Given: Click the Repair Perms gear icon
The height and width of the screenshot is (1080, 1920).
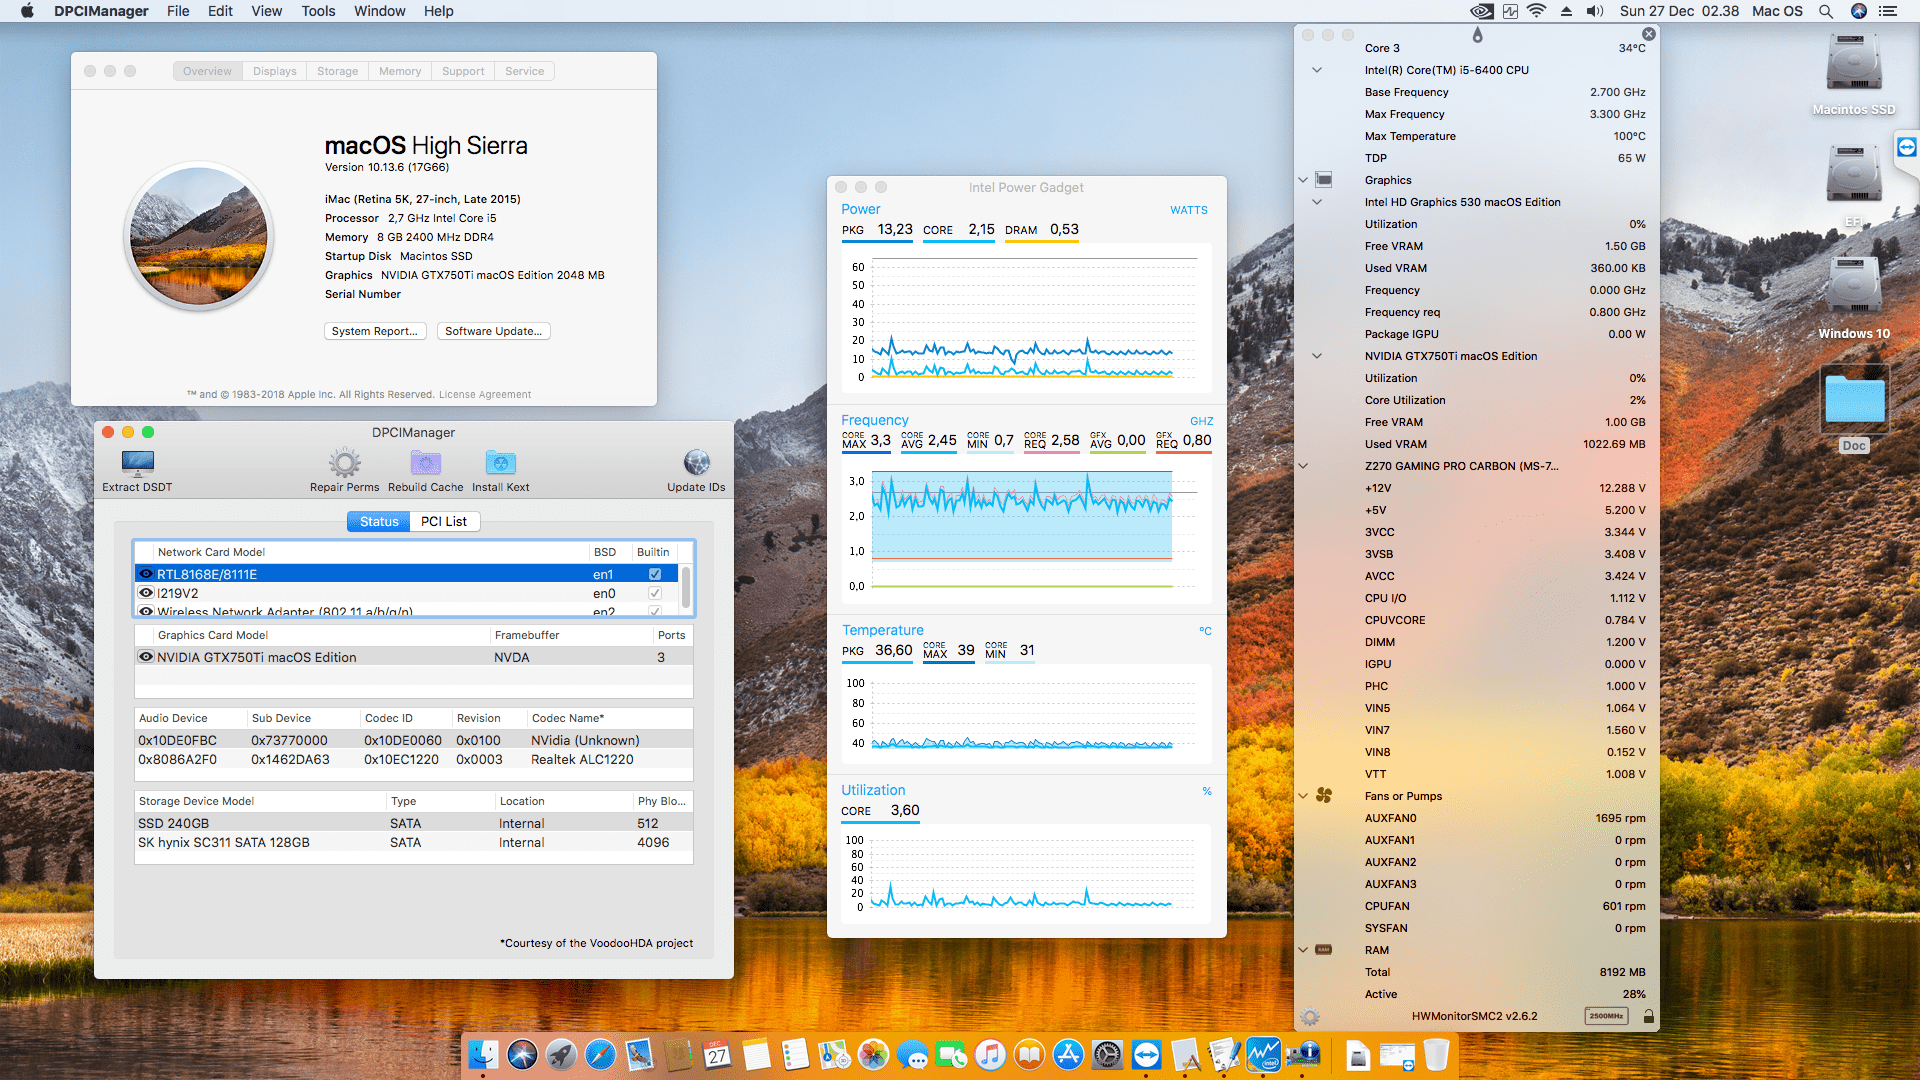Looking at the screenshot, I should [345, 463].
